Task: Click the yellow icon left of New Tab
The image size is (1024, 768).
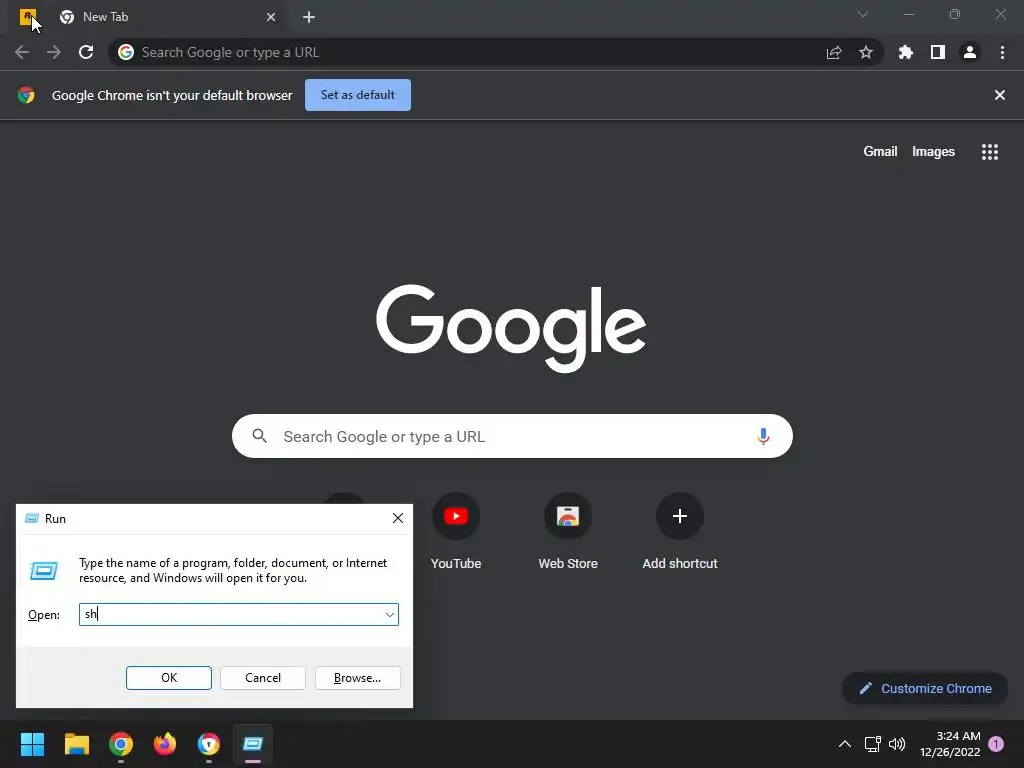Action: pos(27,17)
